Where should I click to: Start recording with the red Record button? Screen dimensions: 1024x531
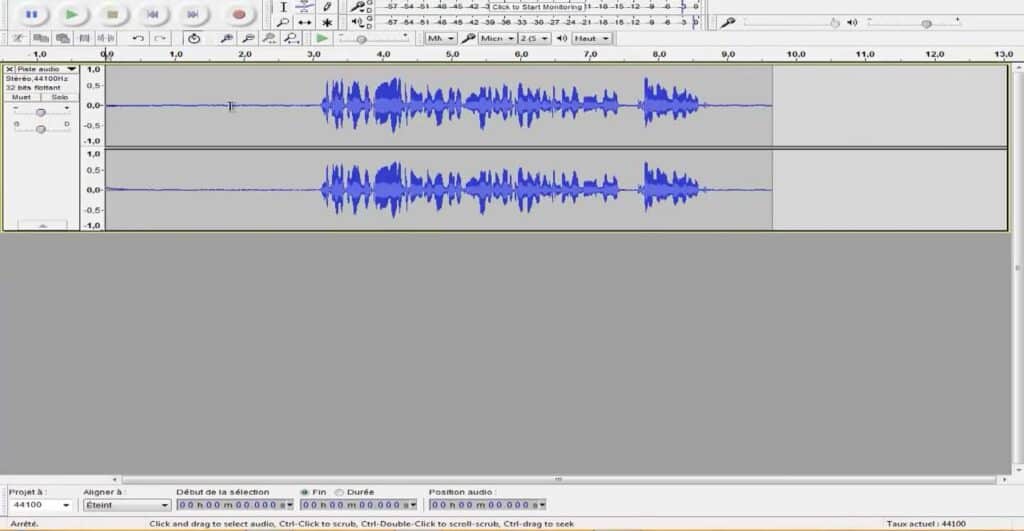click(x=239, y=13)
